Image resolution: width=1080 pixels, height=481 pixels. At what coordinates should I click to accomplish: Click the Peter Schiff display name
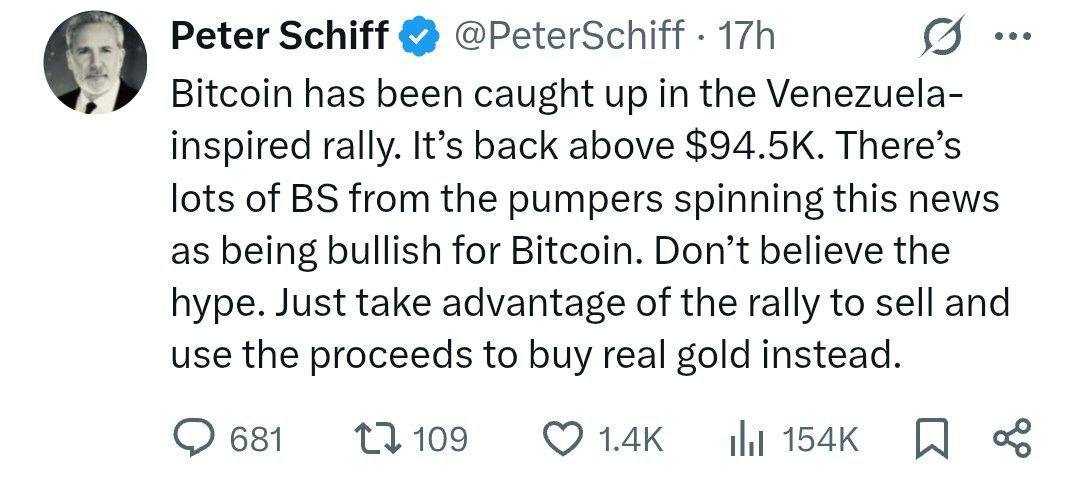(280, 38)
